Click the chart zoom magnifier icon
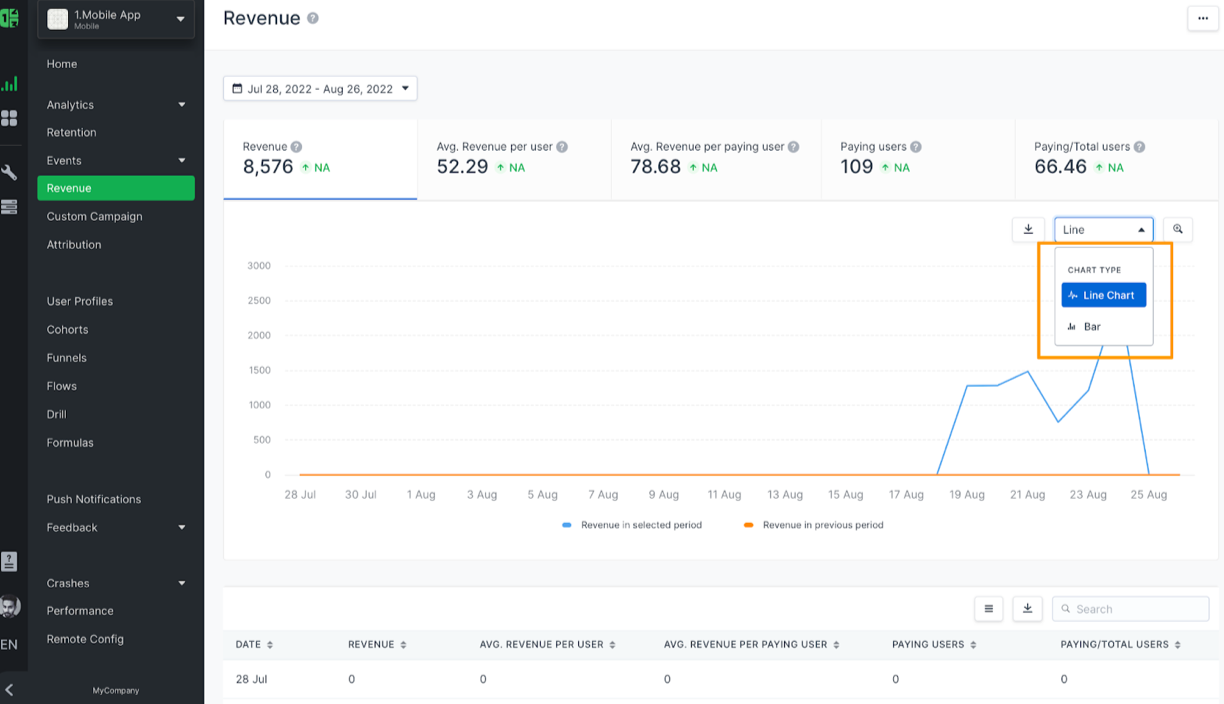The width and height of the screenshot is (1224, 704). point(1178,230)
